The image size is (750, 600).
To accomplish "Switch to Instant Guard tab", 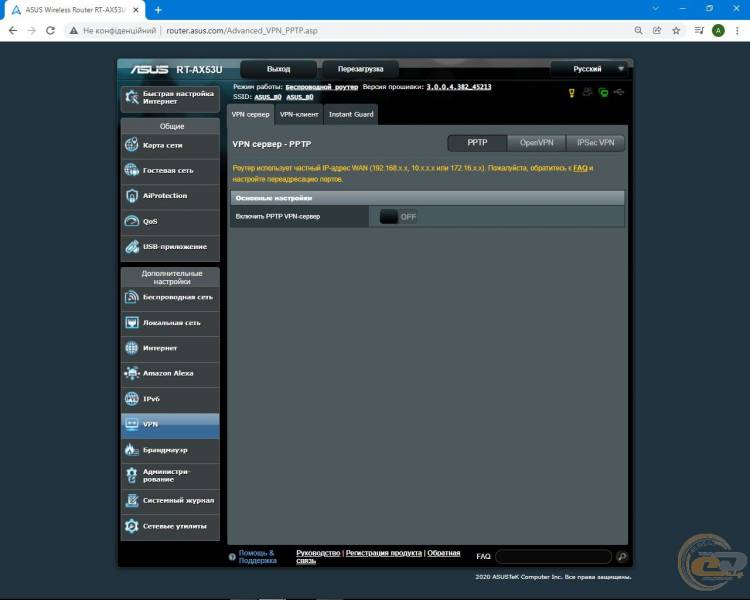I will [x=351, y=114].
